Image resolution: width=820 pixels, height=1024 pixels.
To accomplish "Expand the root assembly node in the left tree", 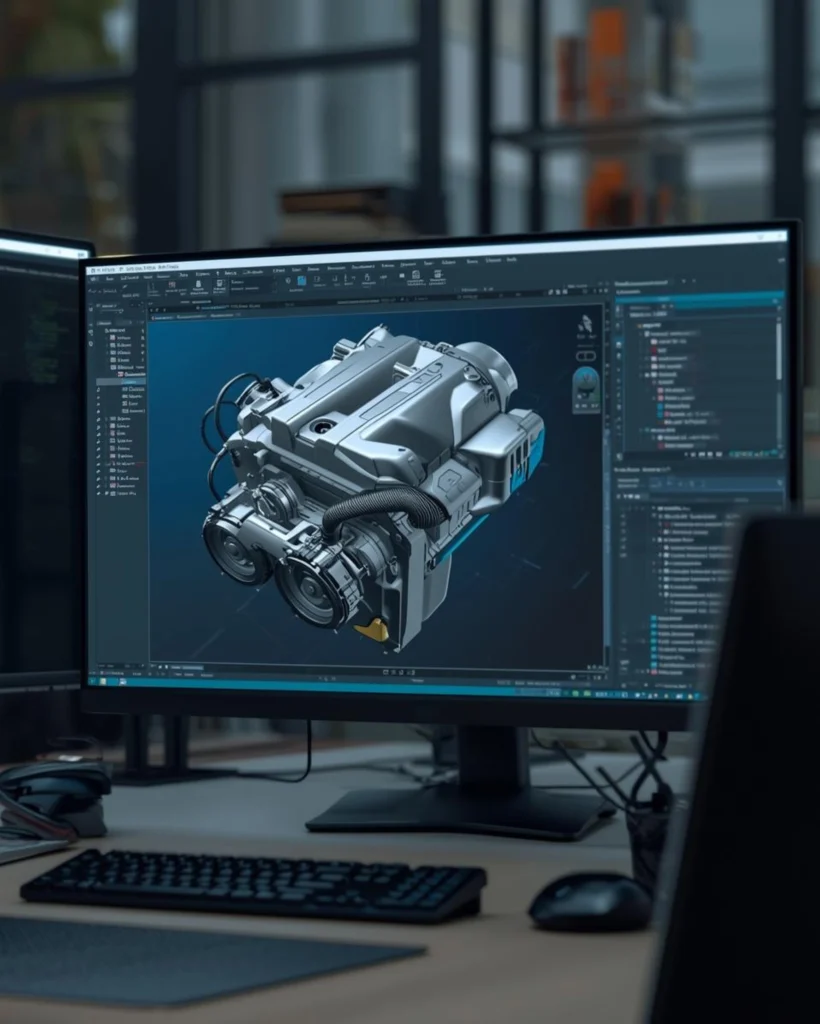I will [x=106, y=330].
